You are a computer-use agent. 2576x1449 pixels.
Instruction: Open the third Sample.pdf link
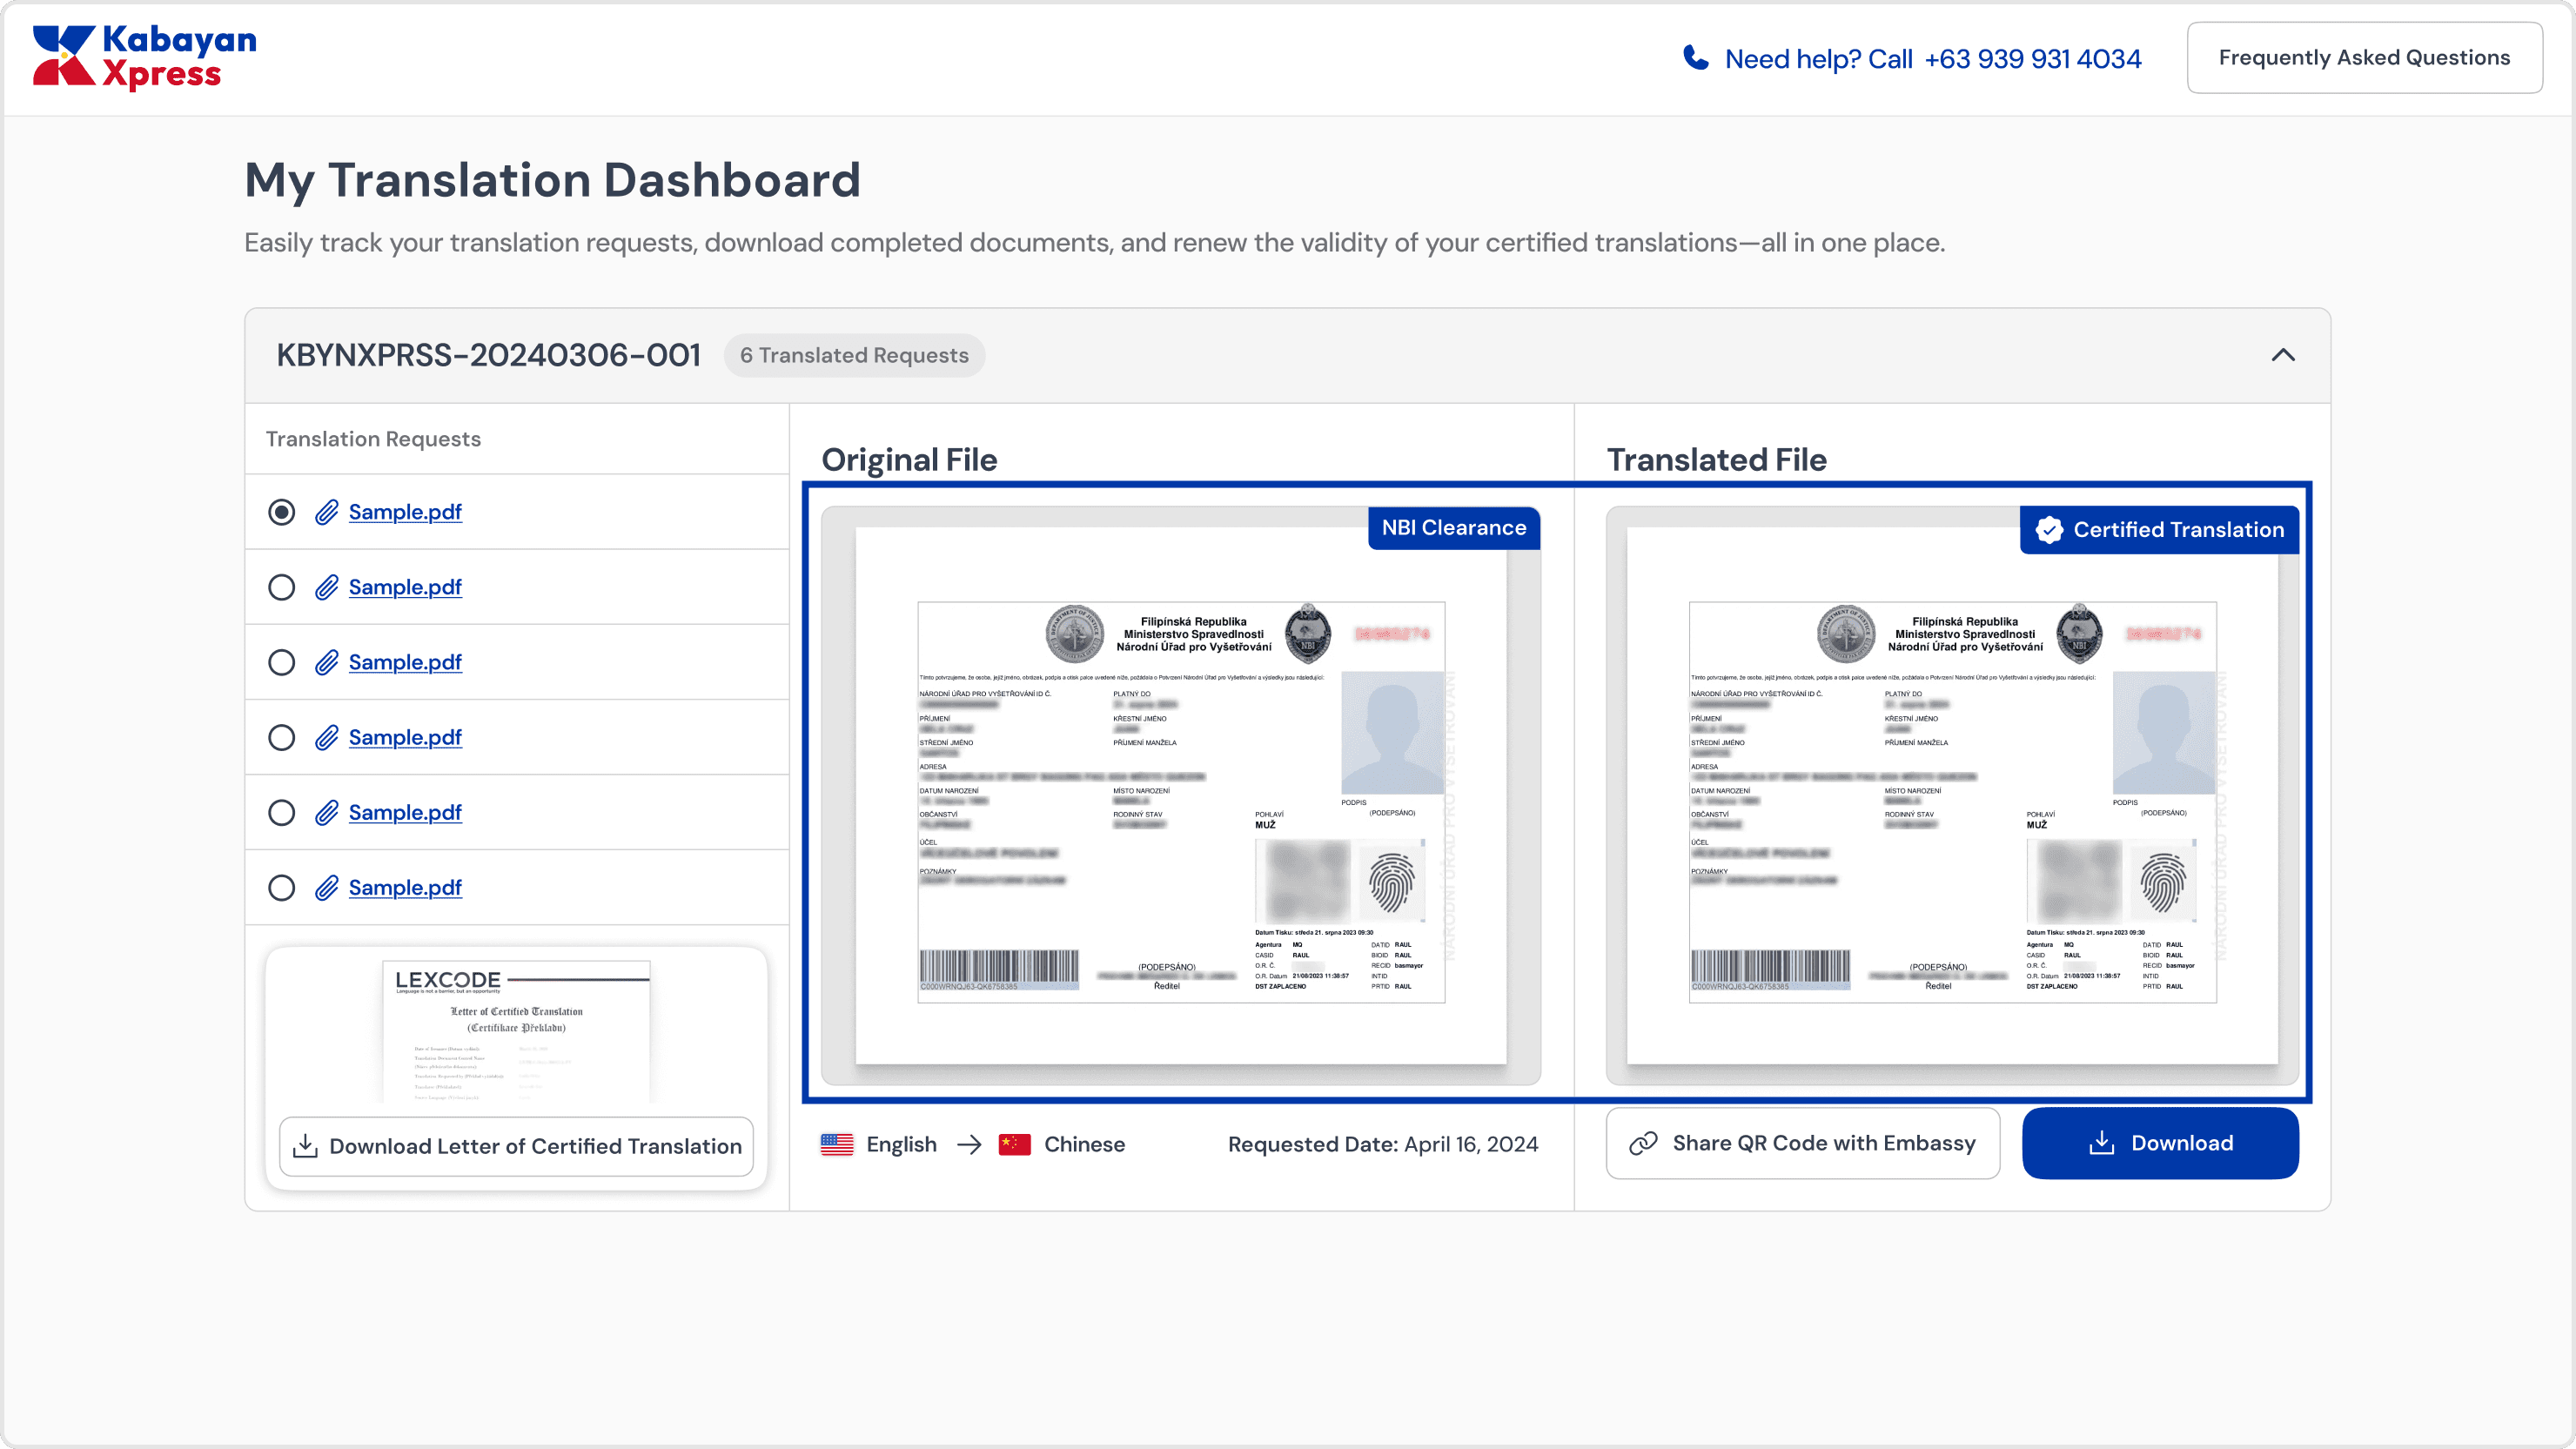405,662
